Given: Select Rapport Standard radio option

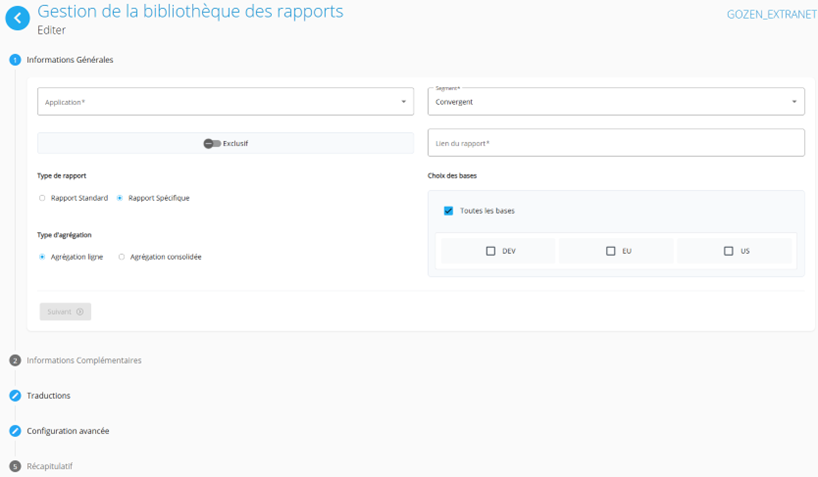Looking at the screenshot, I should click(42, 198).
